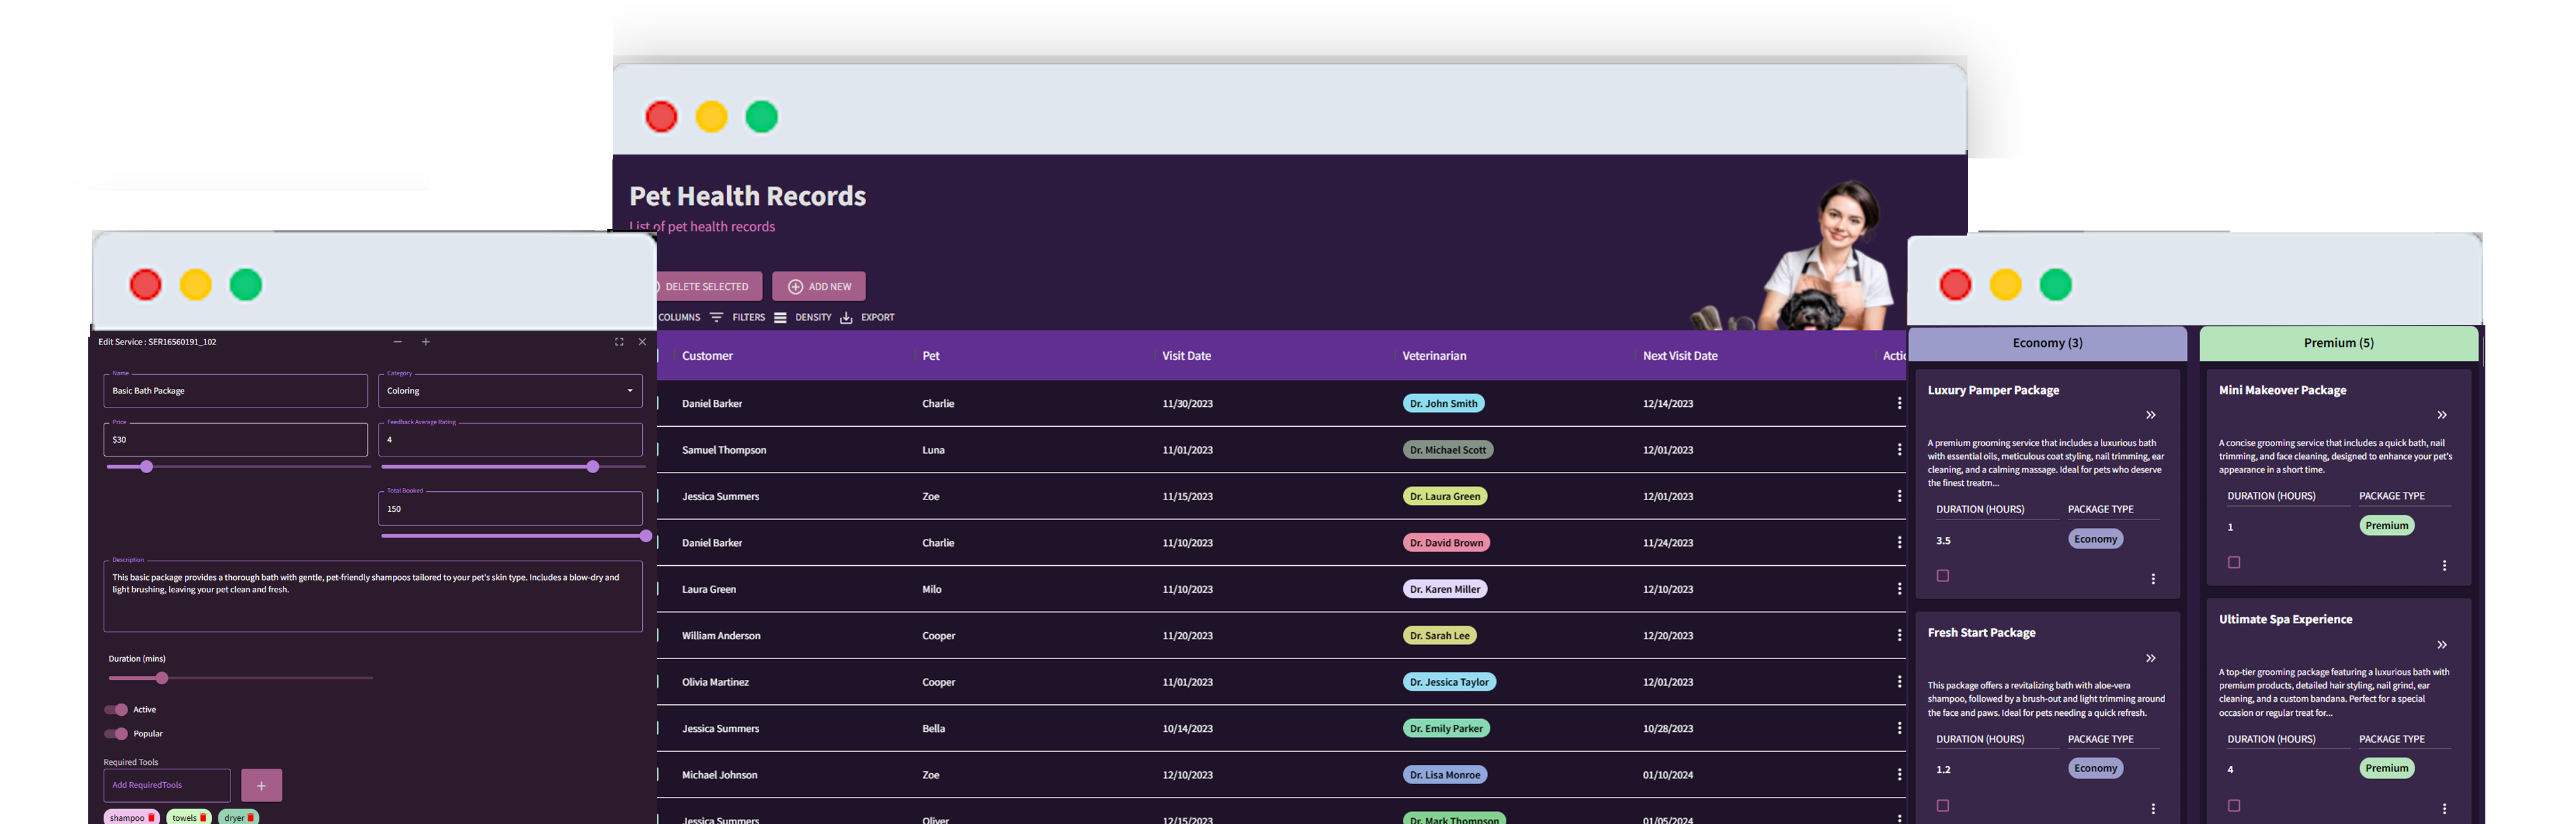Click the Duration (mins) slider handle

pyautogui.click(x=162, y=678)
